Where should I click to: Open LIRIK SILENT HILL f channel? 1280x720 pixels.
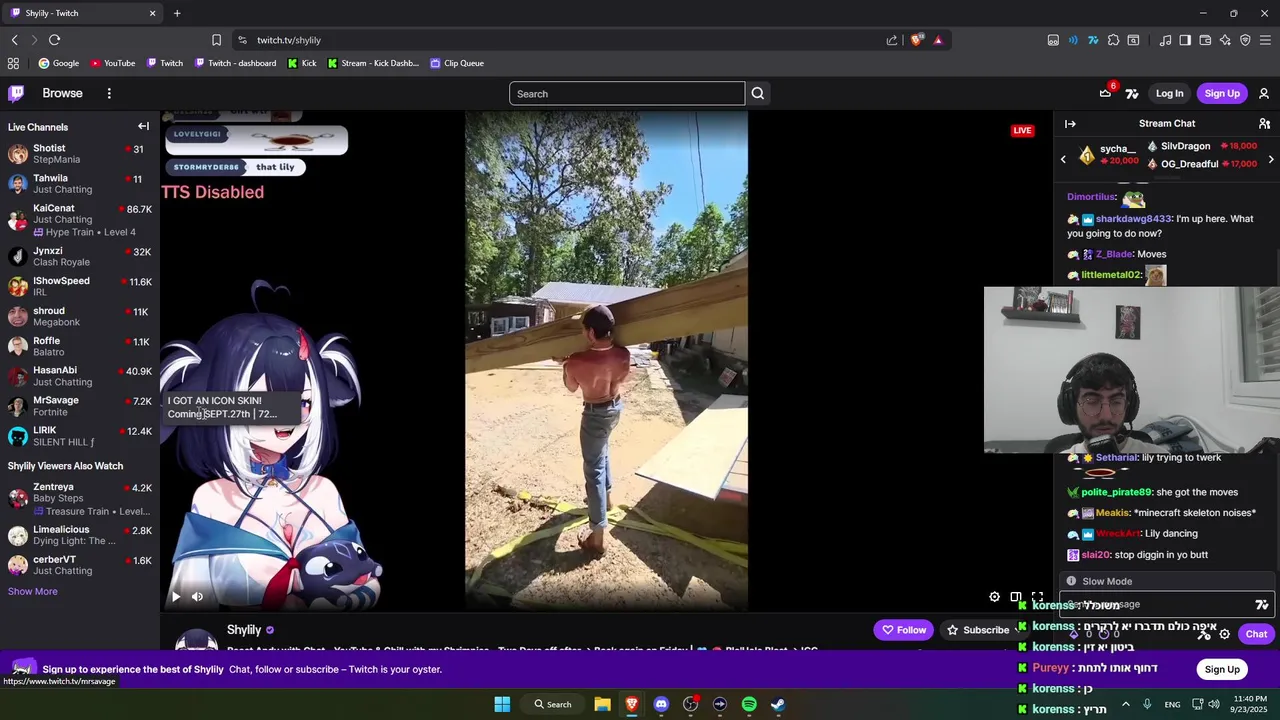pos(80,436)
